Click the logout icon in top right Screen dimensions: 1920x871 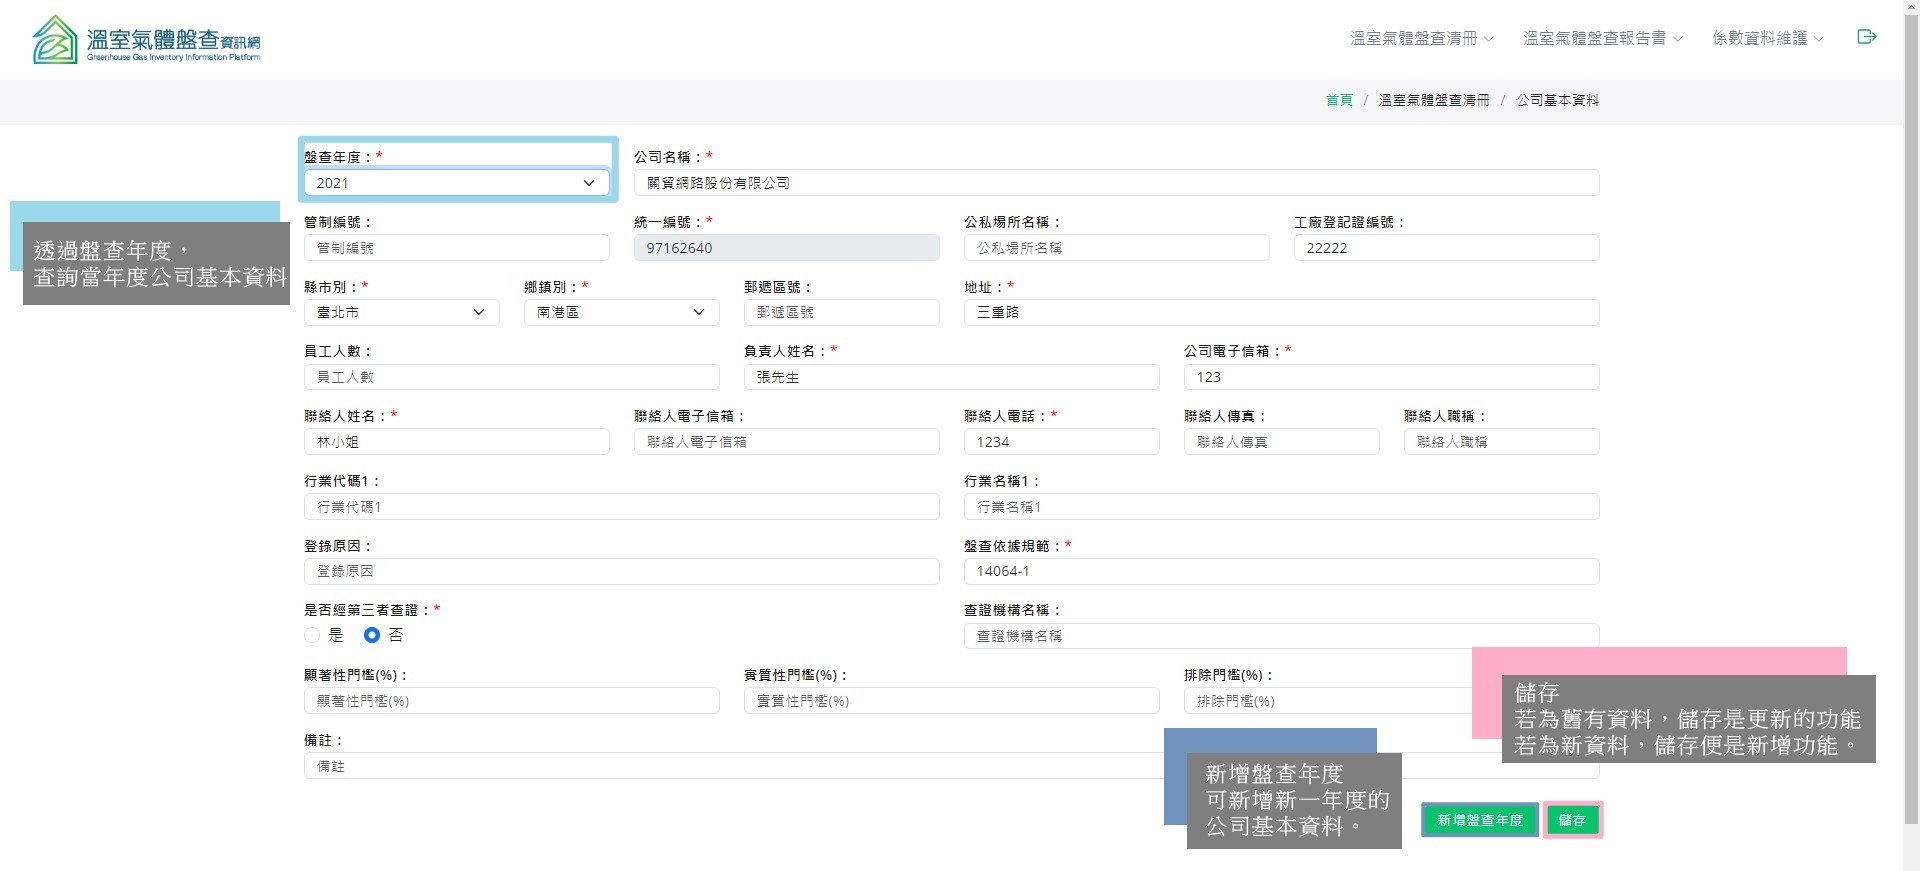point(1866,37)
